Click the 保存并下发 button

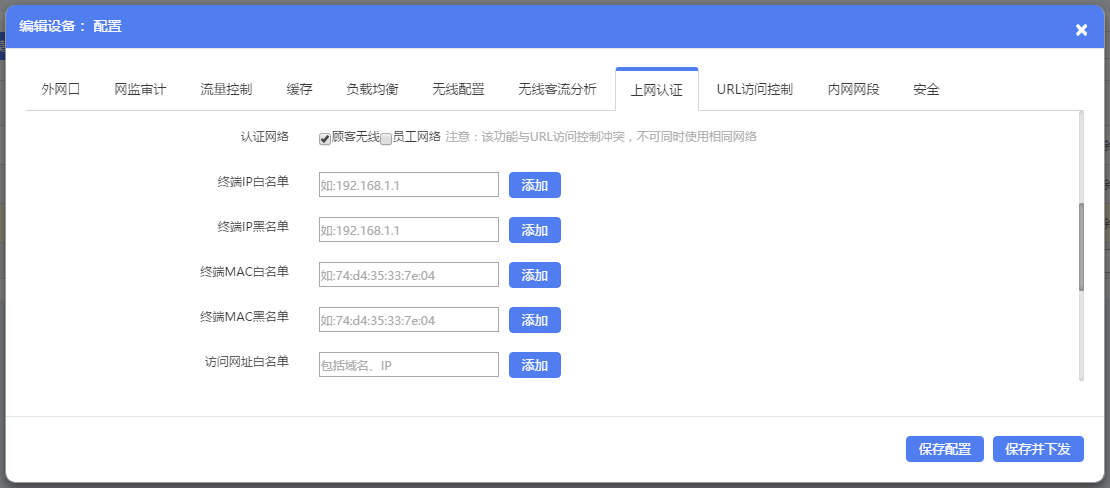click(x=1038, y=449)
